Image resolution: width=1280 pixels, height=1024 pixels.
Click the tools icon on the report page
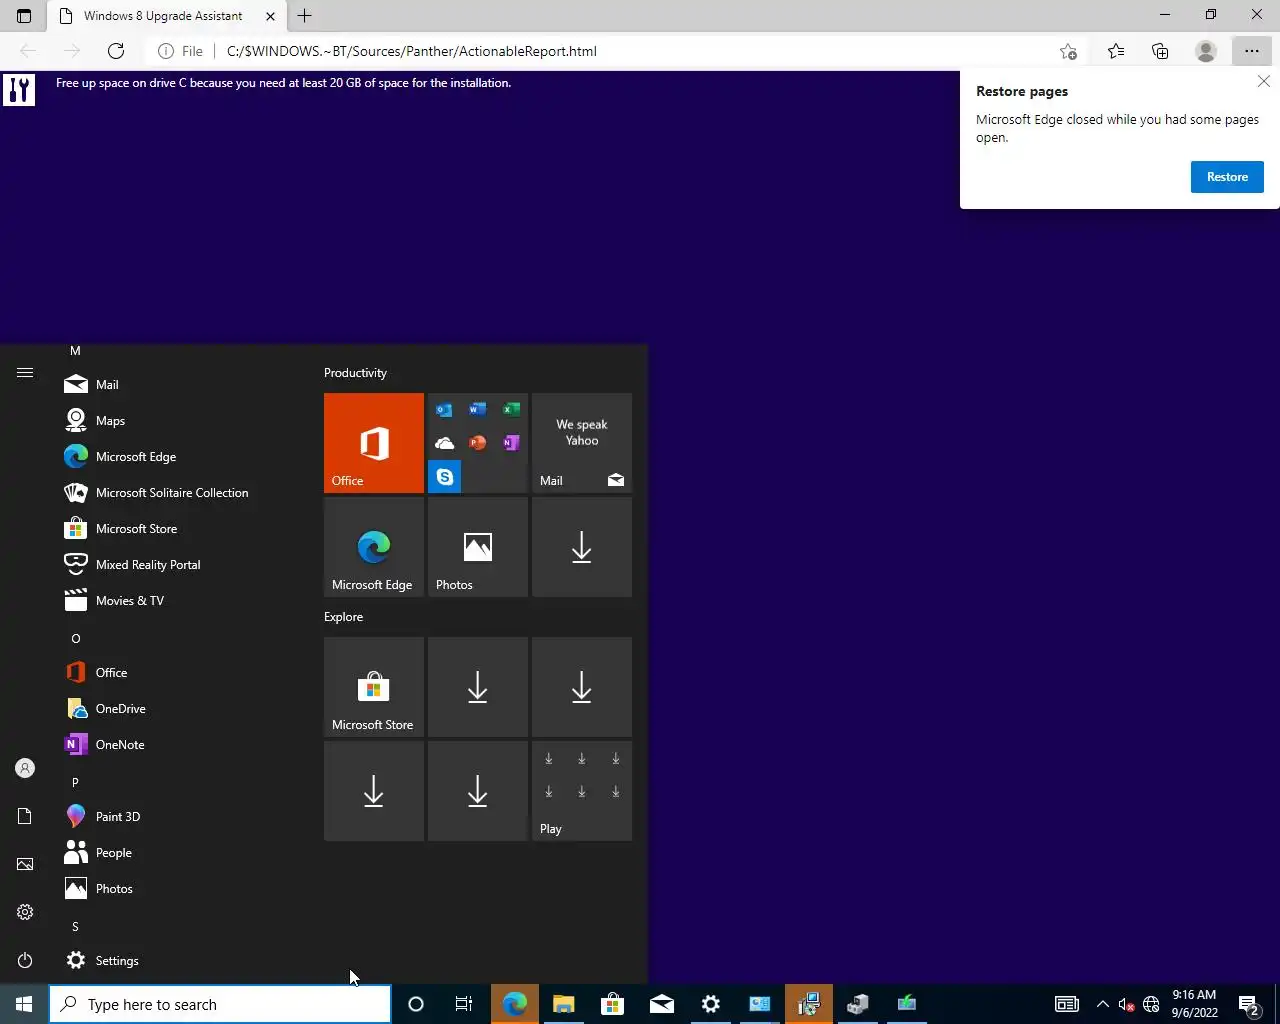pos(18,89)
